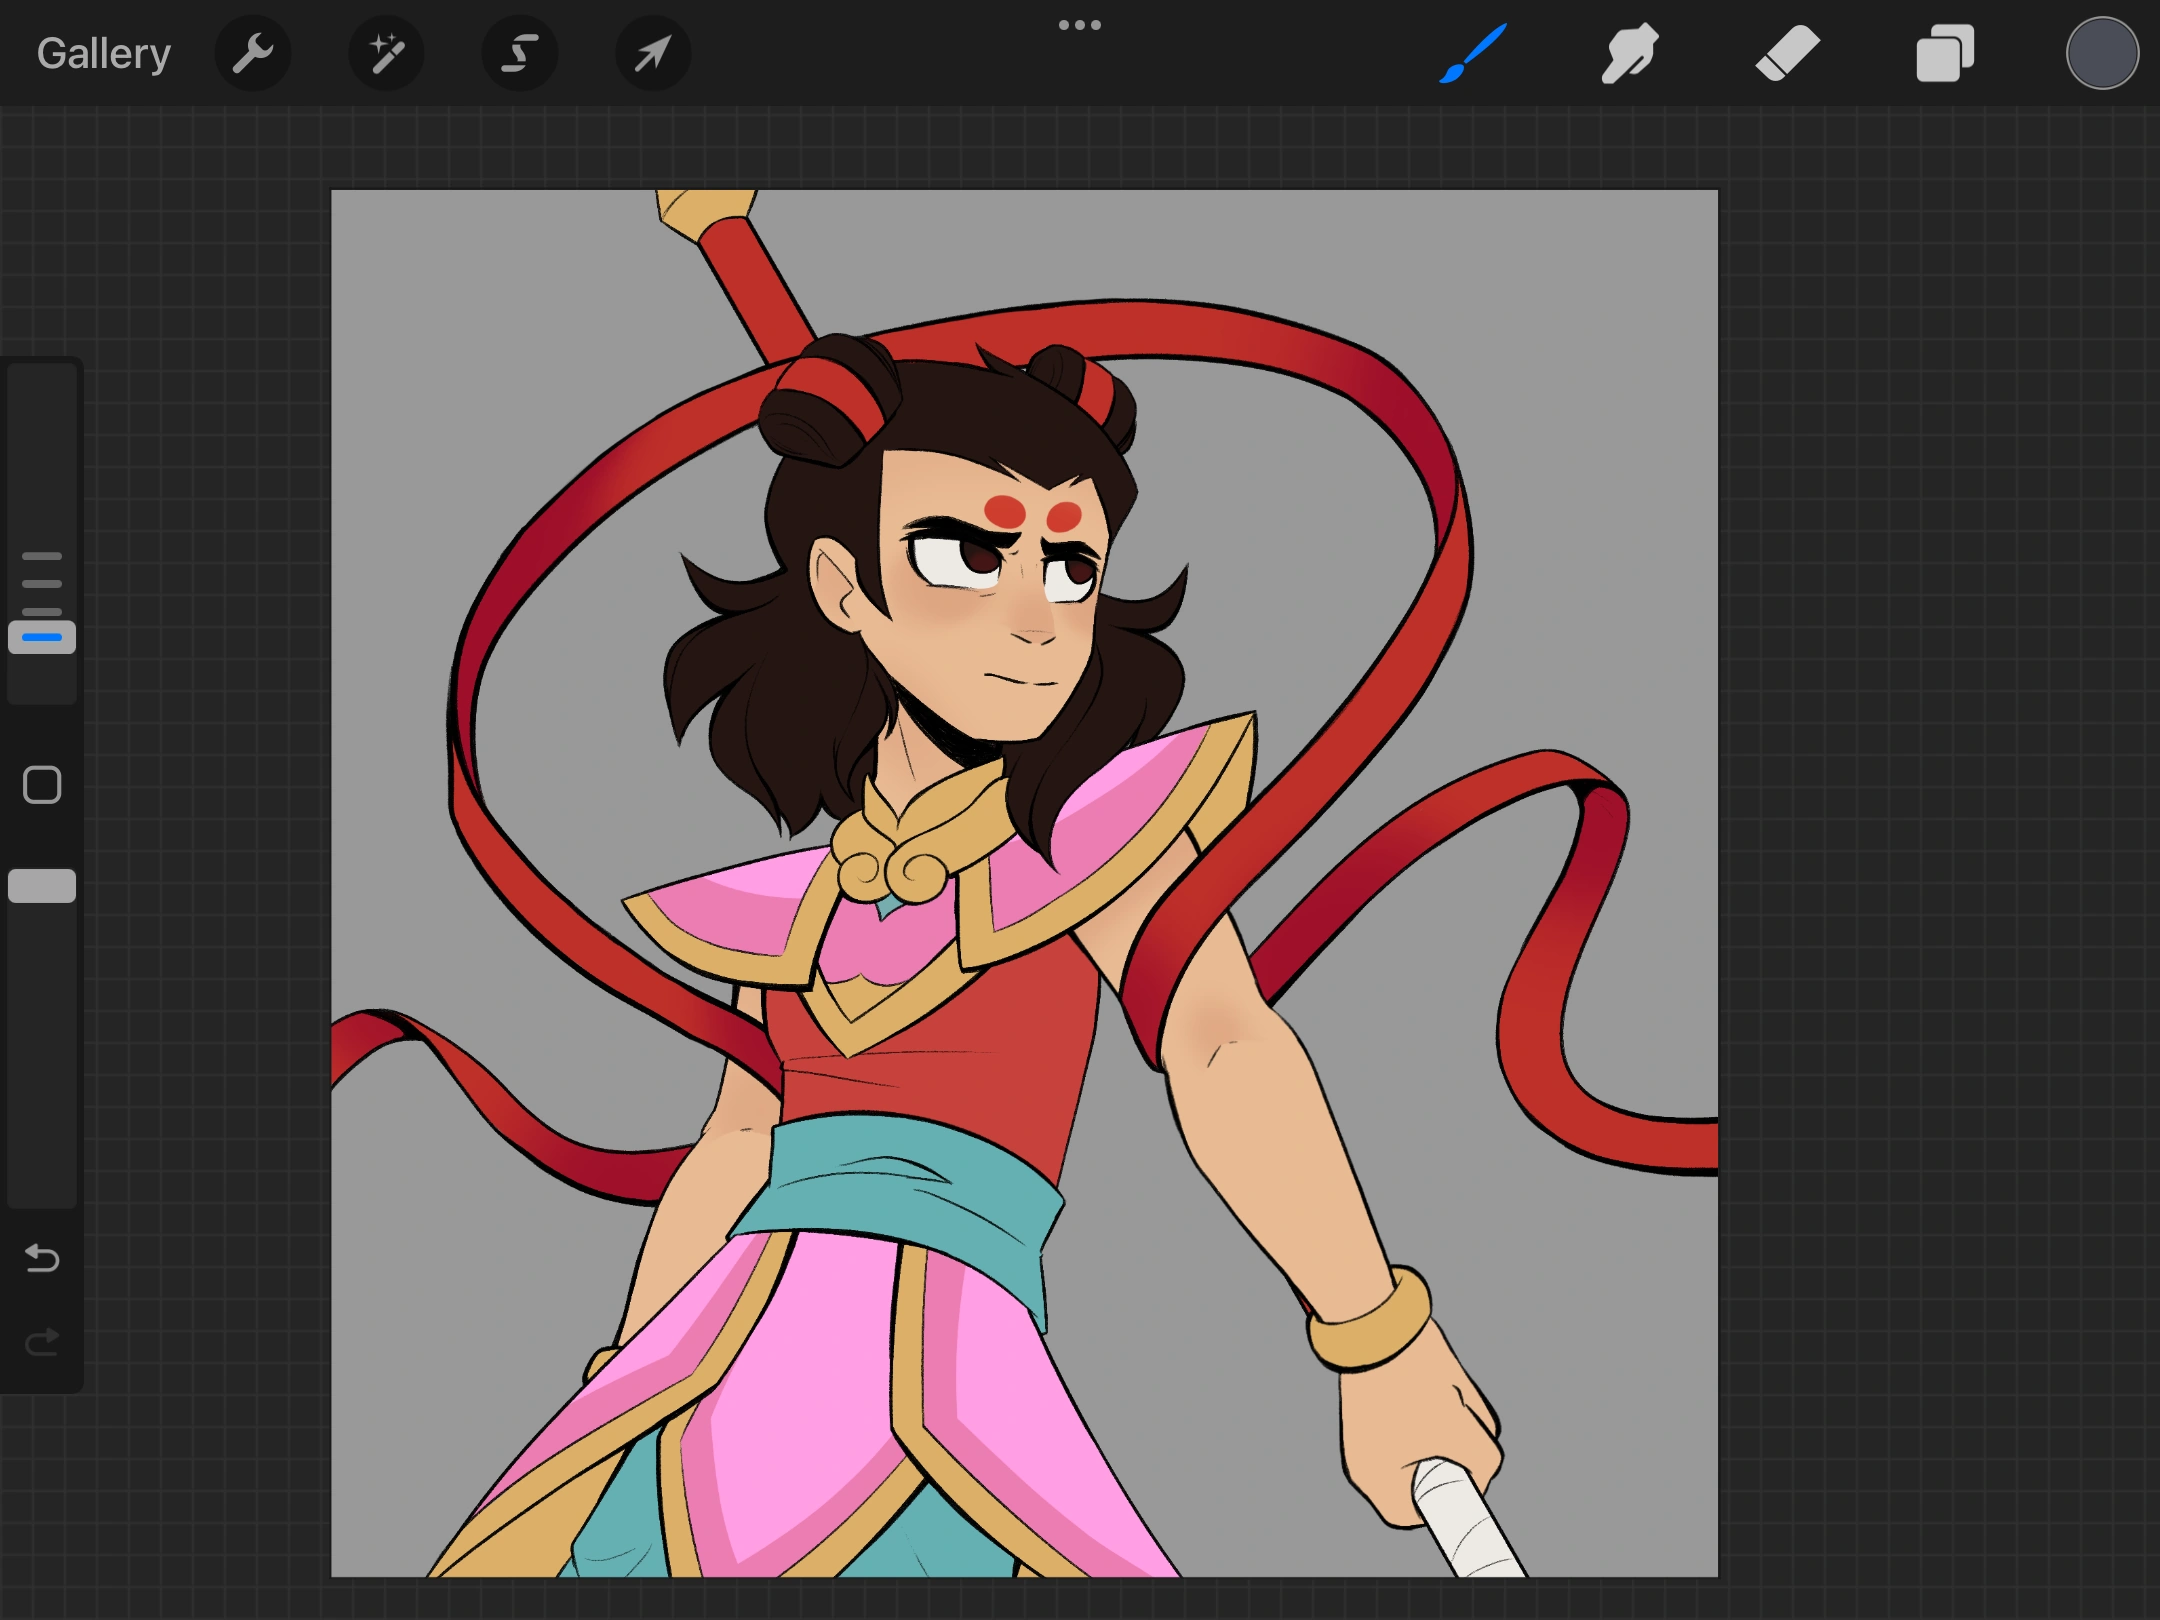Activate the Transform arrow tool
Screen dimensions: 2160x1620
point(652,52)
